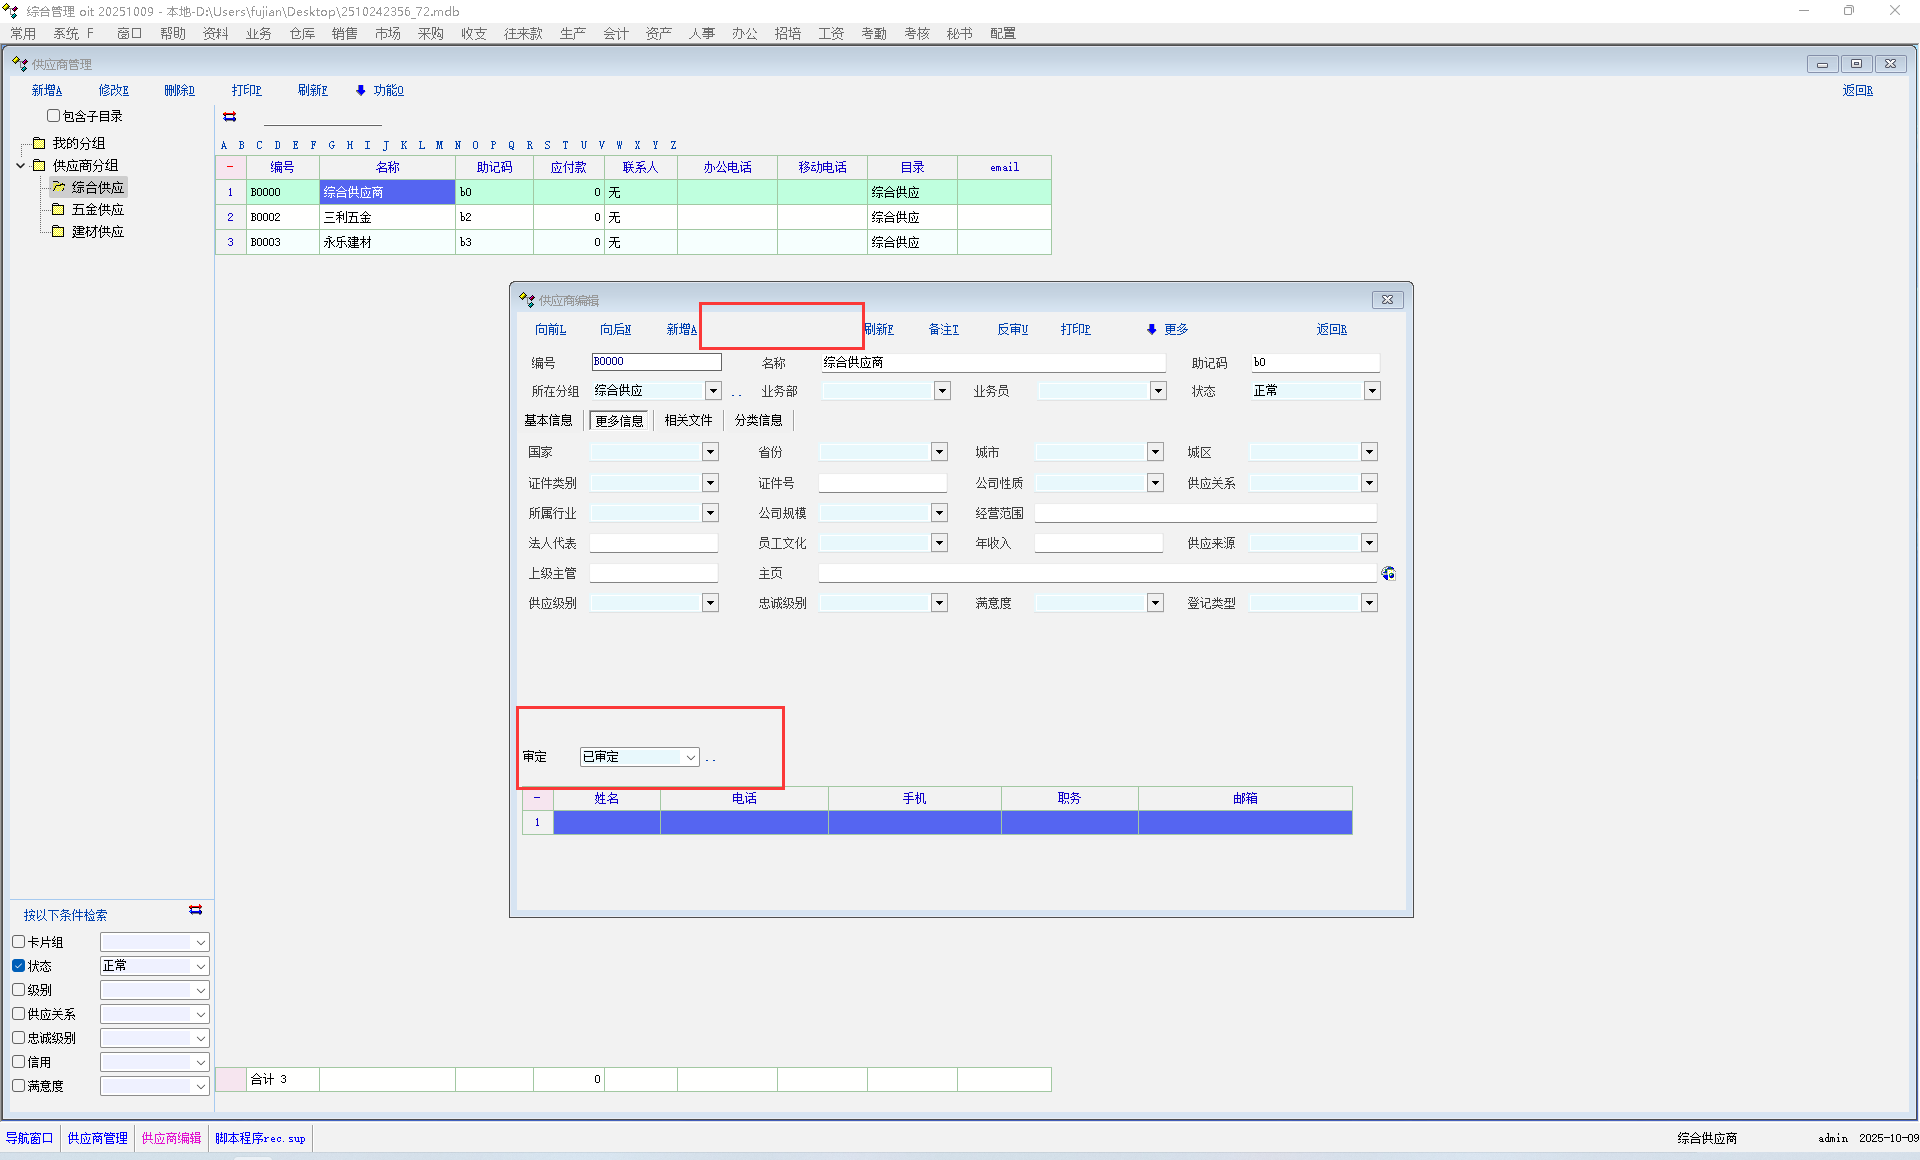Collapse the 供应商分组 tree node

[x=21, y=165]
